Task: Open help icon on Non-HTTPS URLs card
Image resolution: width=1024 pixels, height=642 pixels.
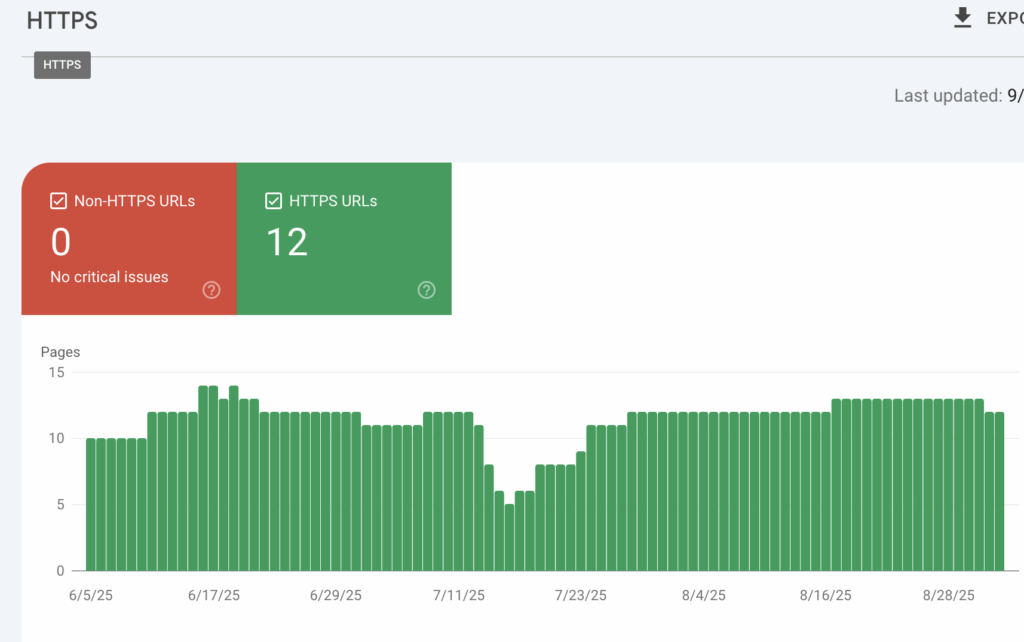Action: click(211, 290)
